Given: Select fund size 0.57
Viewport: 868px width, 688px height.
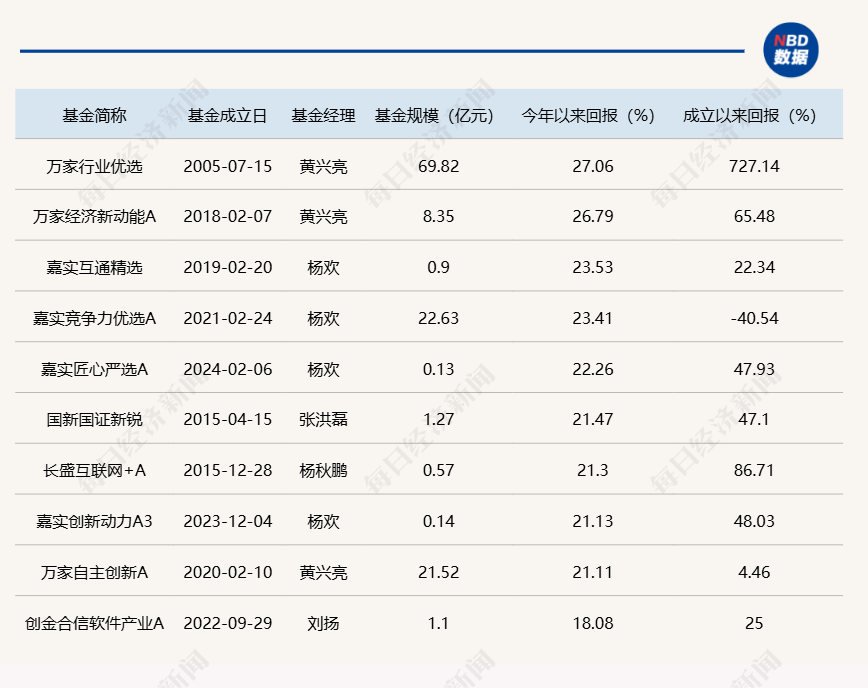Looking at the screenshot, I should point(438,470).
